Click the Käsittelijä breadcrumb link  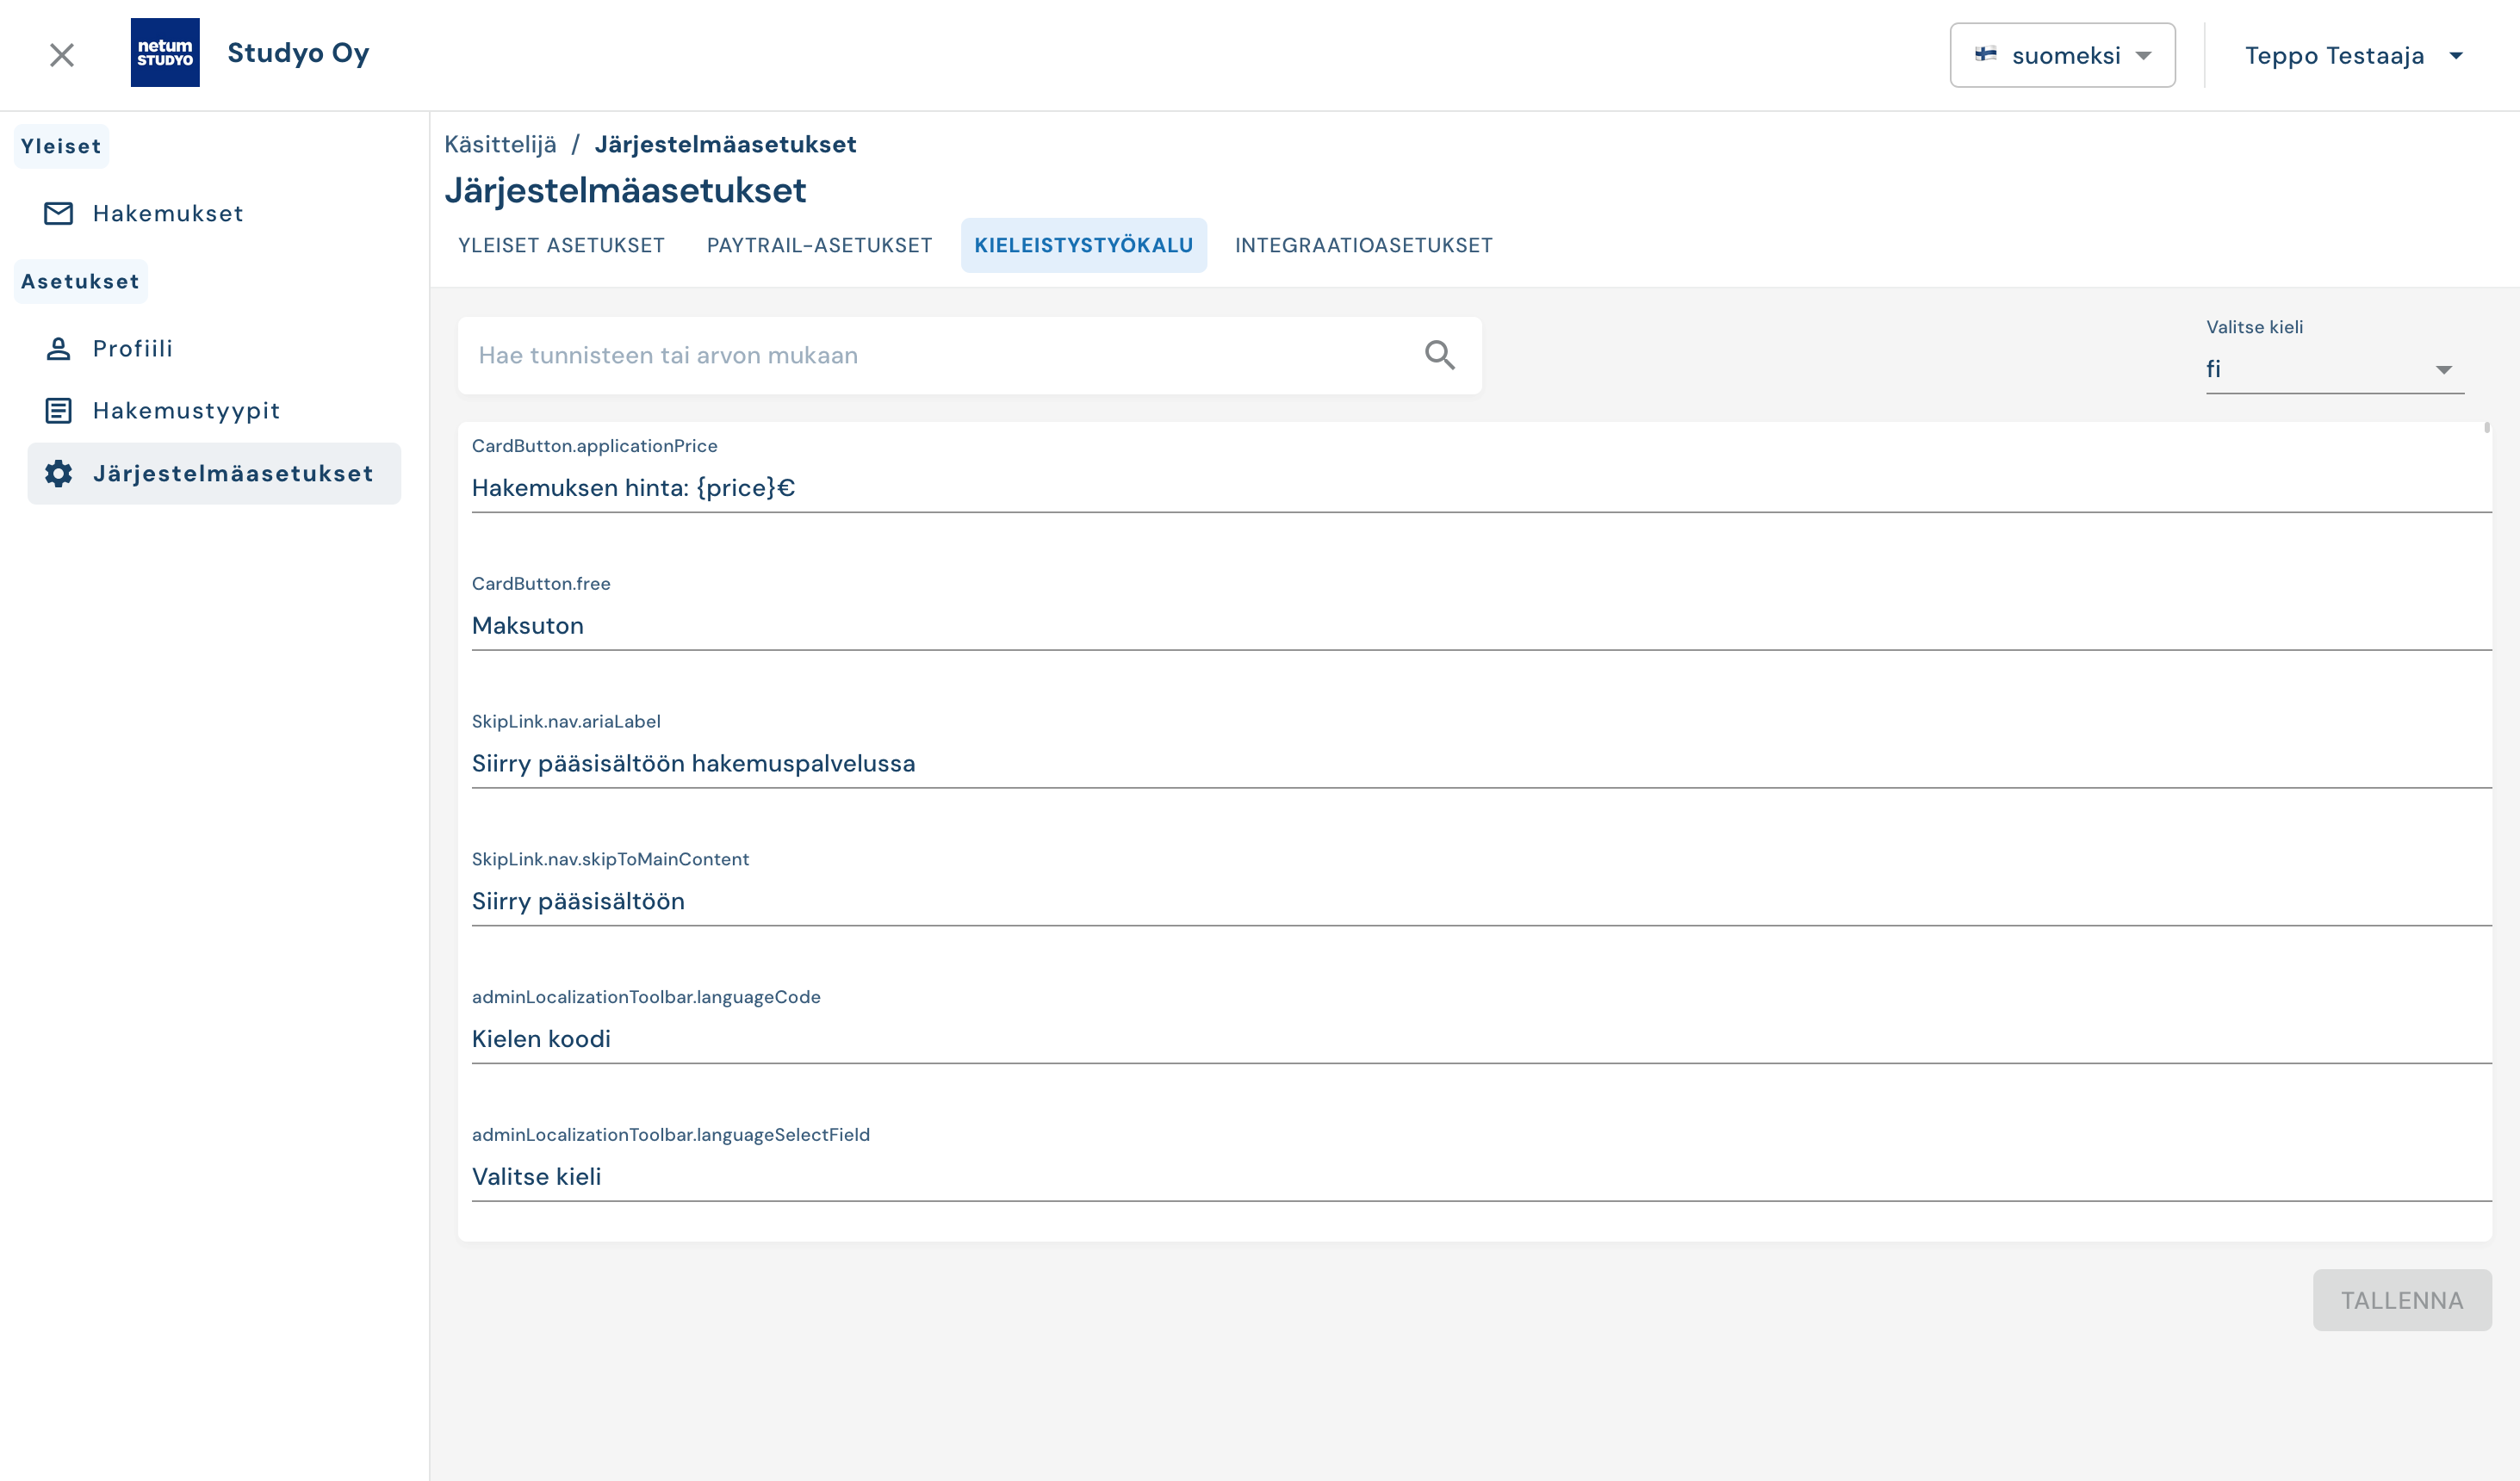tap(500, 144)
